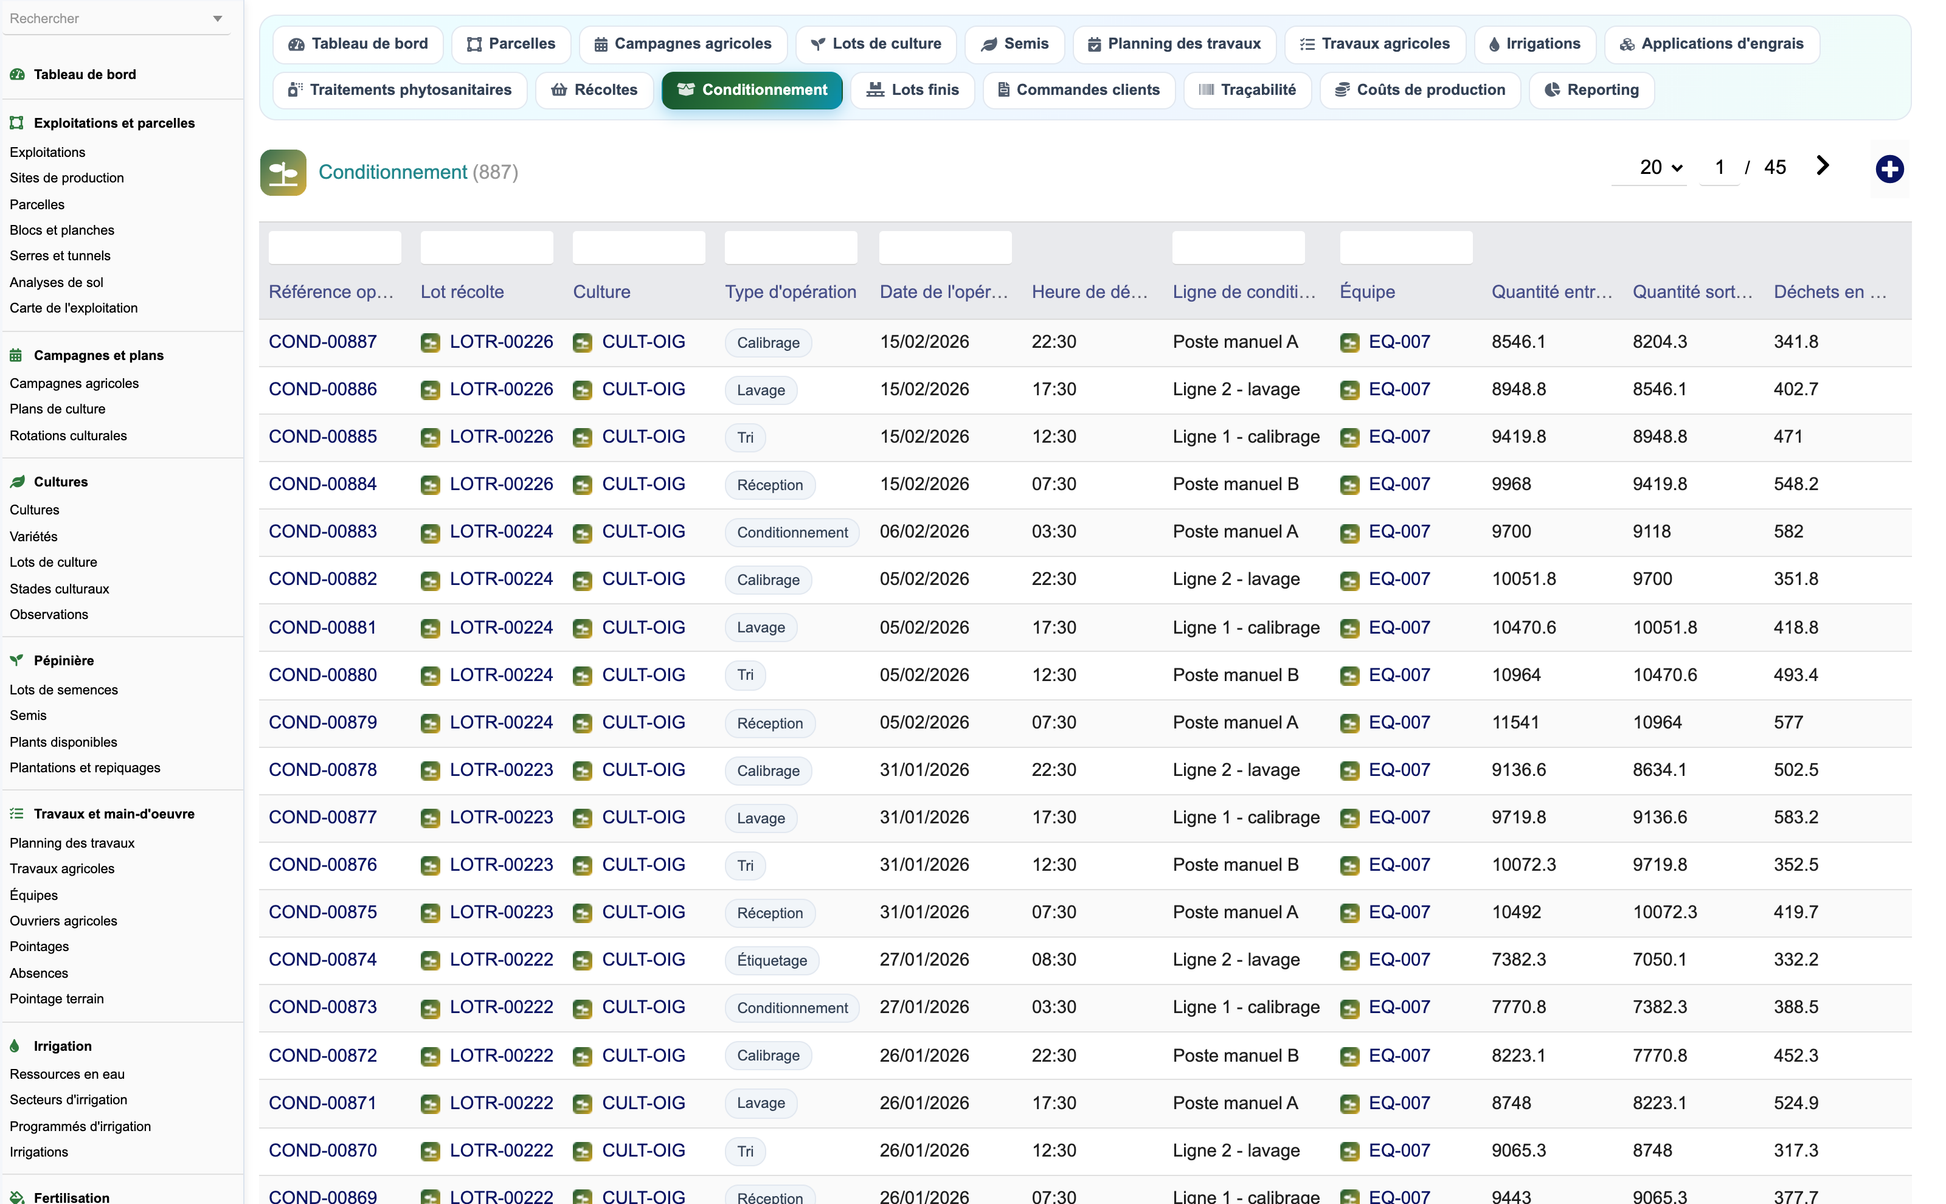The image size is (1946, 1204).
Task: Open Rotations culturales in sidebar
Action: click(68, 436)
